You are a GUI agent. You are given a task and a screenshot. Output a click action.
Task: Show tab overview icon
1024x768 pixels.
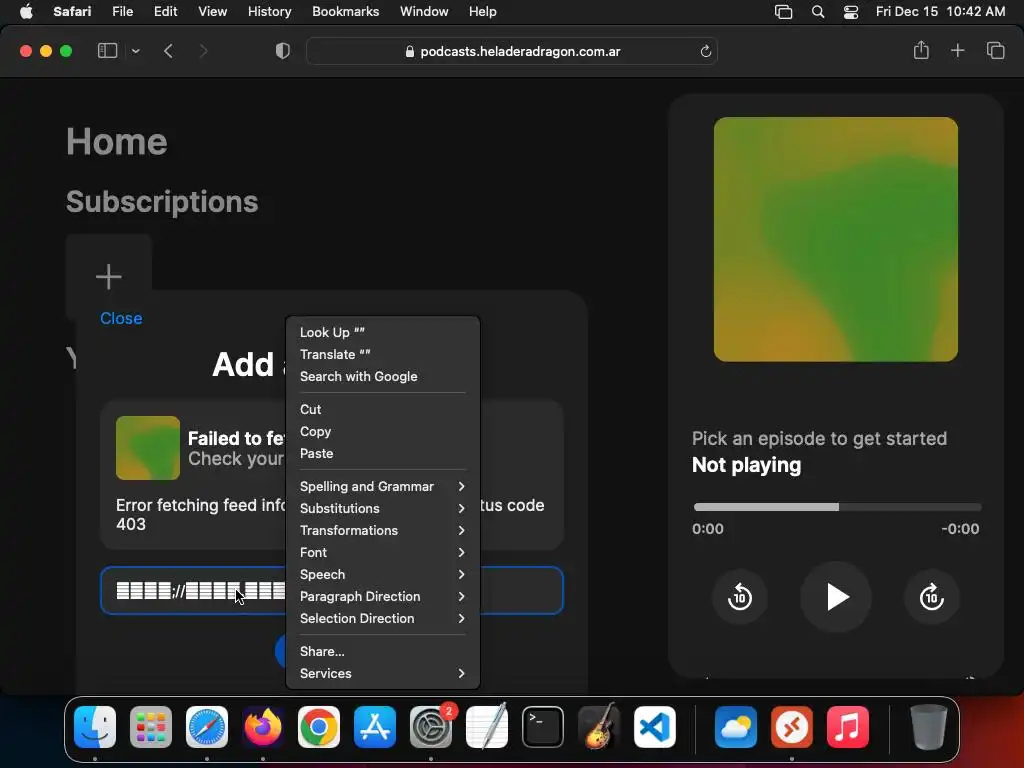(x=995, y=50)
